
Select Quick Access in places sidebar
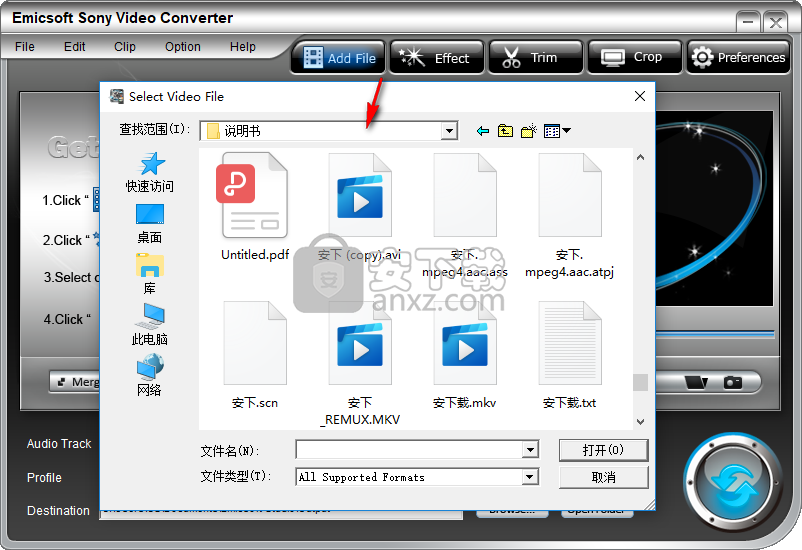coord(150,172)
